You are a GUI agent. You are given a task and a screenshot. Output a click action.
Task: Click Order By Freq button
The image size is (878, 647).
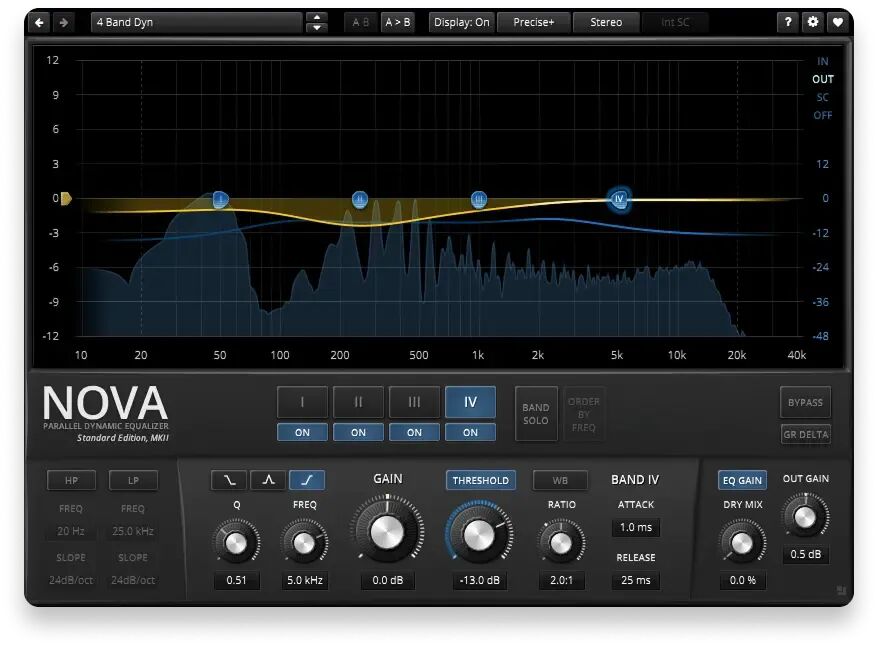[x=583, y=414]
